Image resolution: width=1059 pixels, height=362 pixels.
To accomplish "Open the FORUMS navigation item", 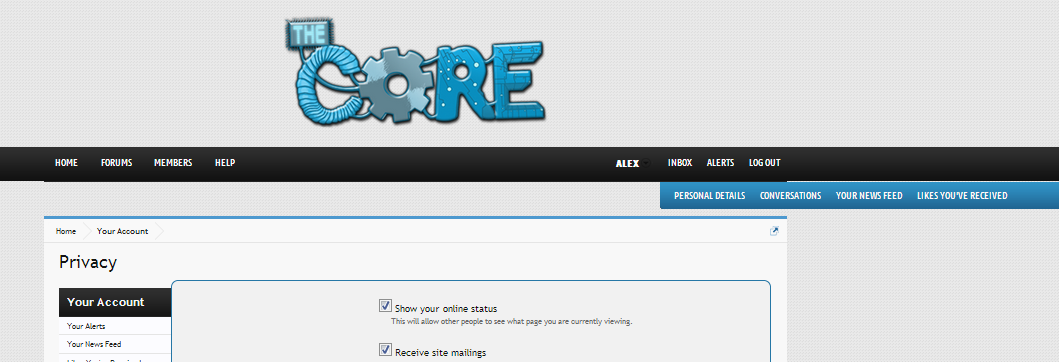I will [117, 163].
